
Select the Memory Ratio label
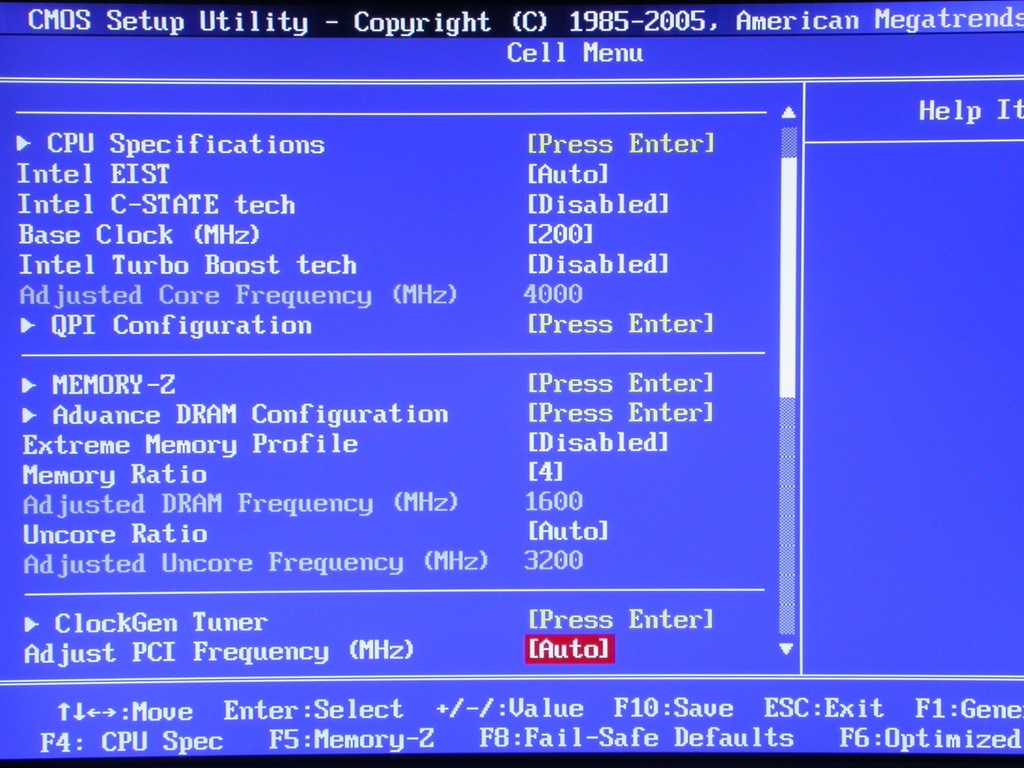(114, 475)
